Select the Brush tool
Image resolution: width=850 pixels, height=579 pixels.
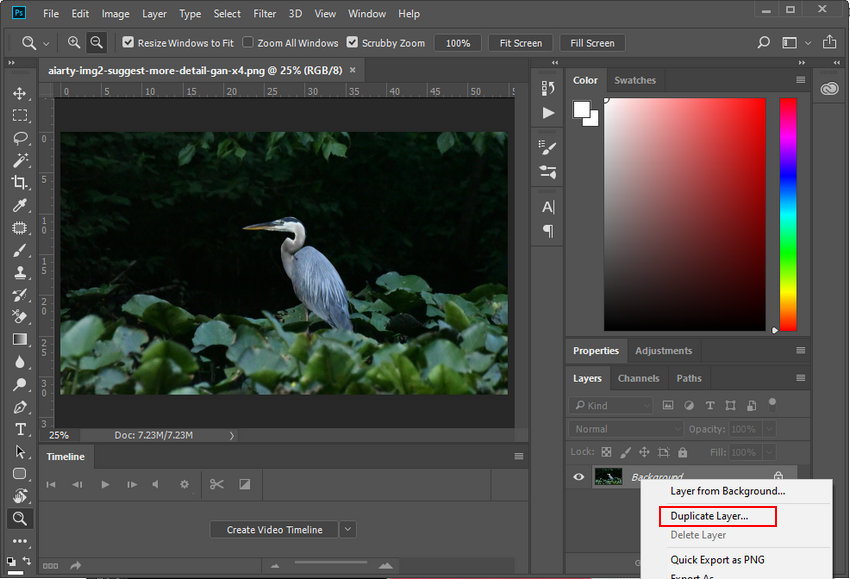point(20,249)
